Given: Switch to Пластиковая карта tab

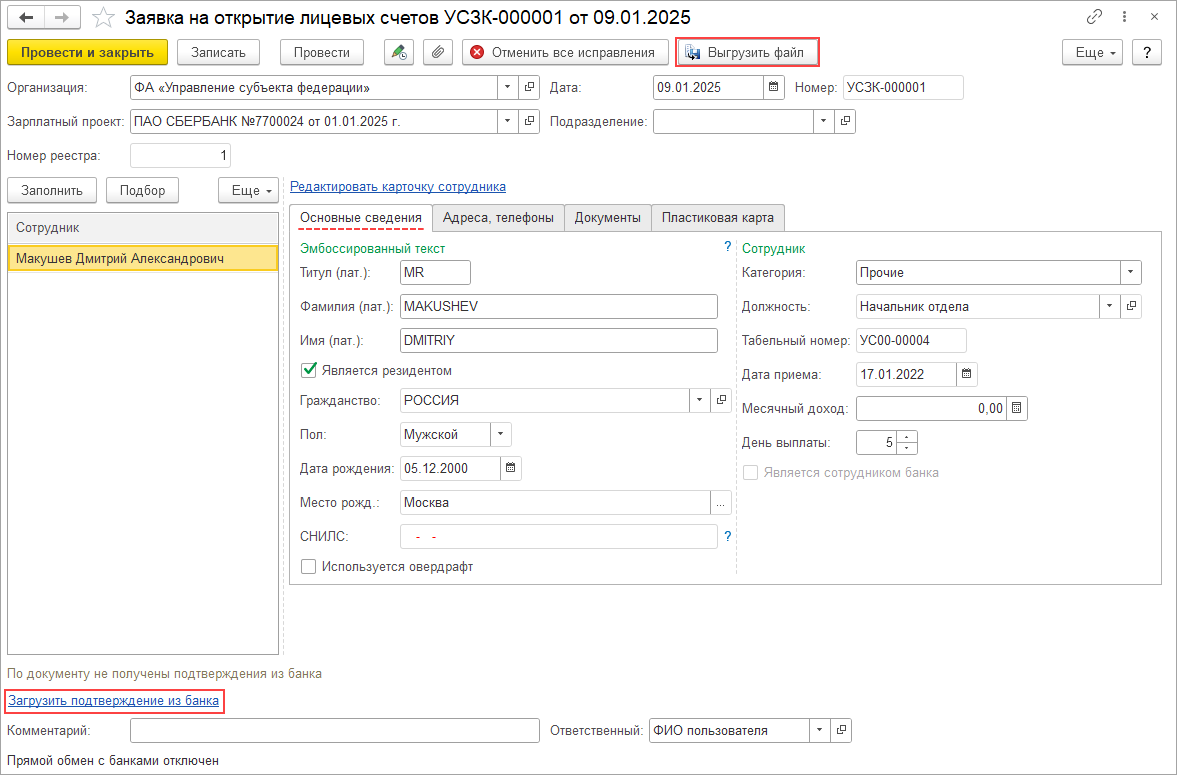Looking at the screenshot, I should [718, 218].
